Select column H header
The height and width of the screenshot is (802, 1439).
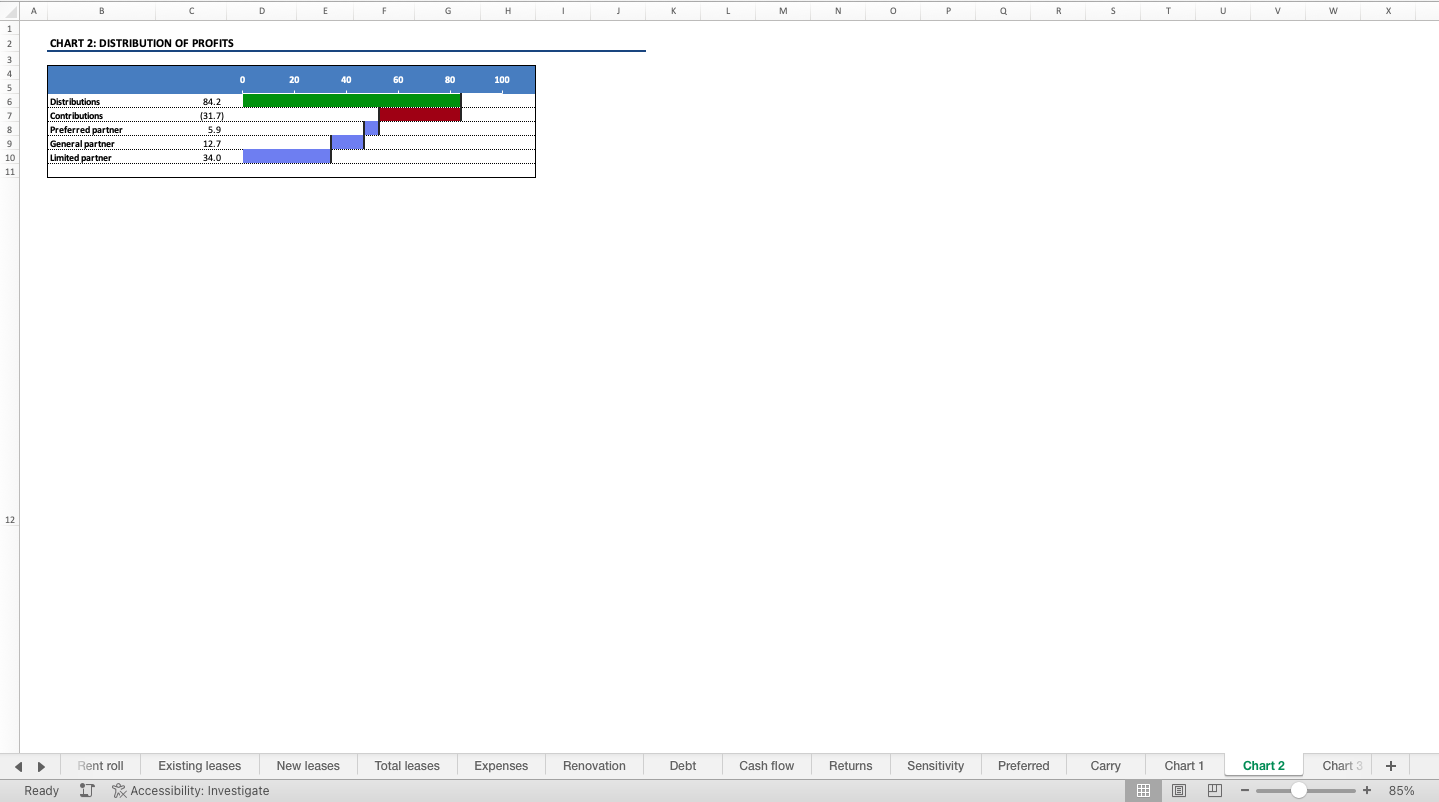click(508, 10)
